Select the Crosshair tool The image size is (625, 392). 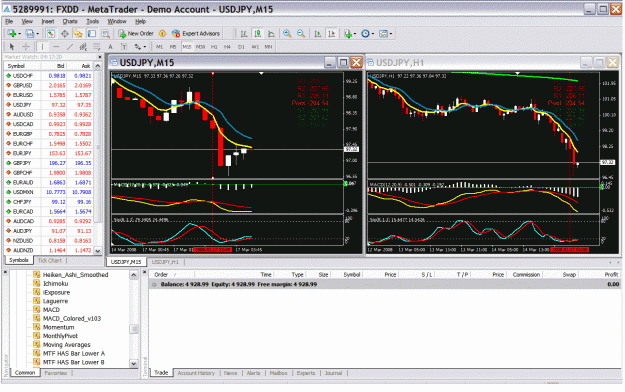[x=26, y=47]
